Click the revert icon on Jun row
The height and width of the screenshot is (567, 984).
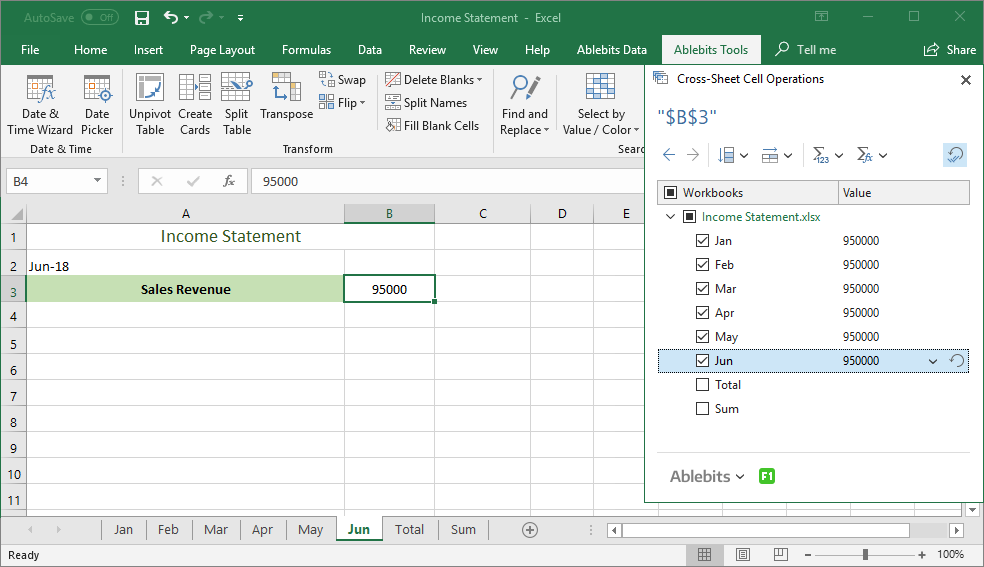click(957, 361)
